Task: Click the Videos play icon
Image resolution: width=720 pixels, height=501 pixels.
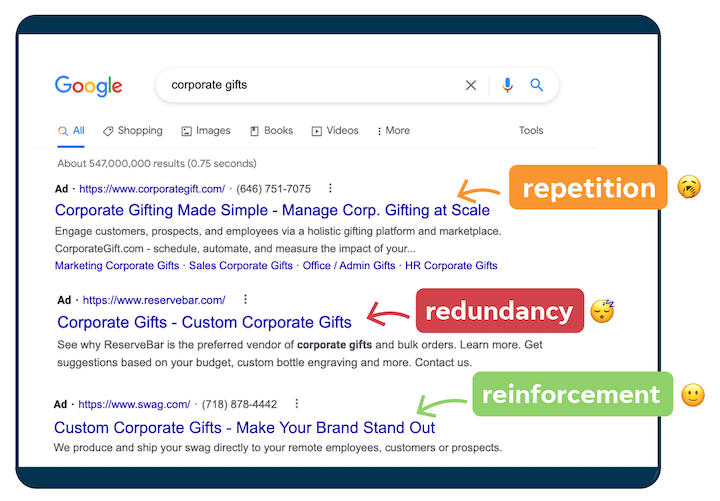Action: coord(317,131)
